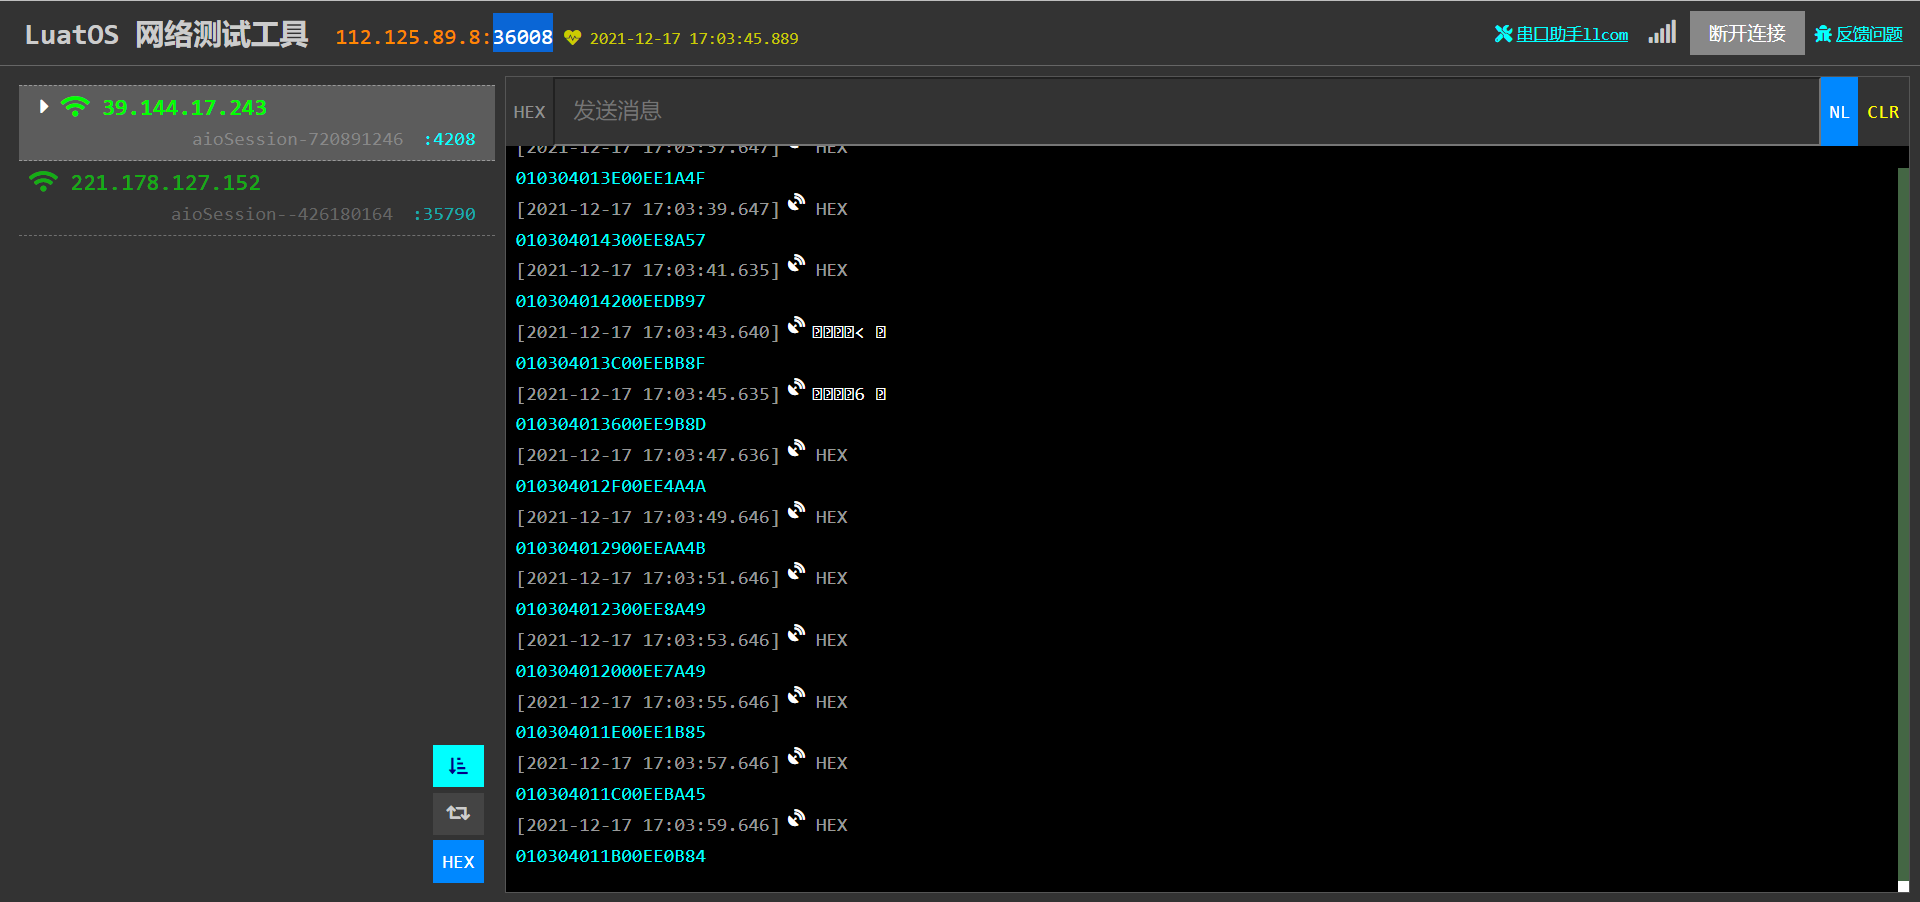Click the disconnect button 断开连接
This screenshot has height=902, width=1920.
[x=1747, y=33]
